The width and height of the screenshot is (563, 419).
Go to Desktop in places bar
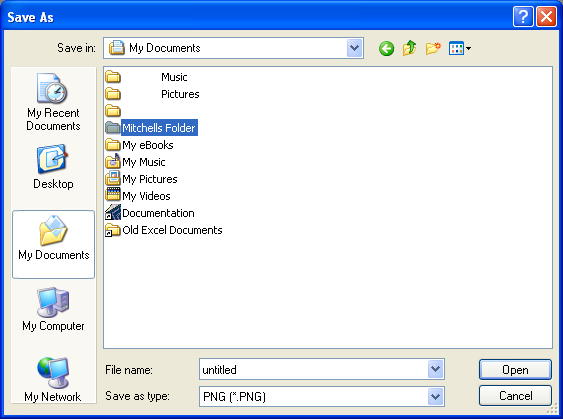coord(53,167)
